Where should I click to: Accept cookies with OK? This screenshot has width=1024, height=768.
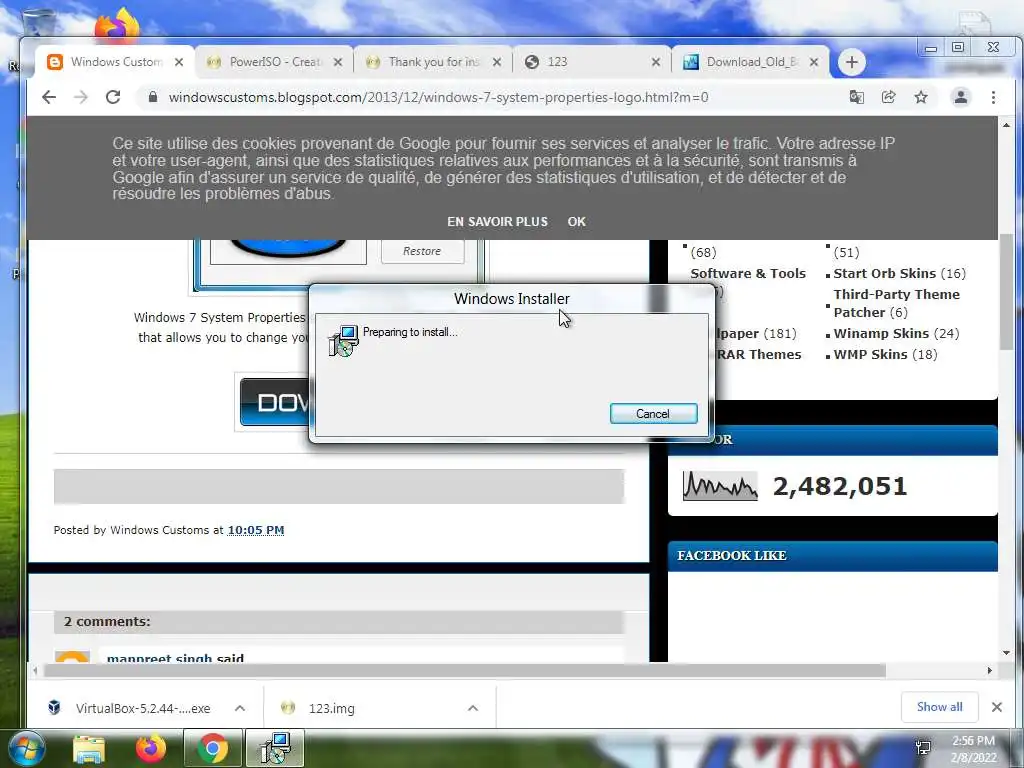pos(577,222)
